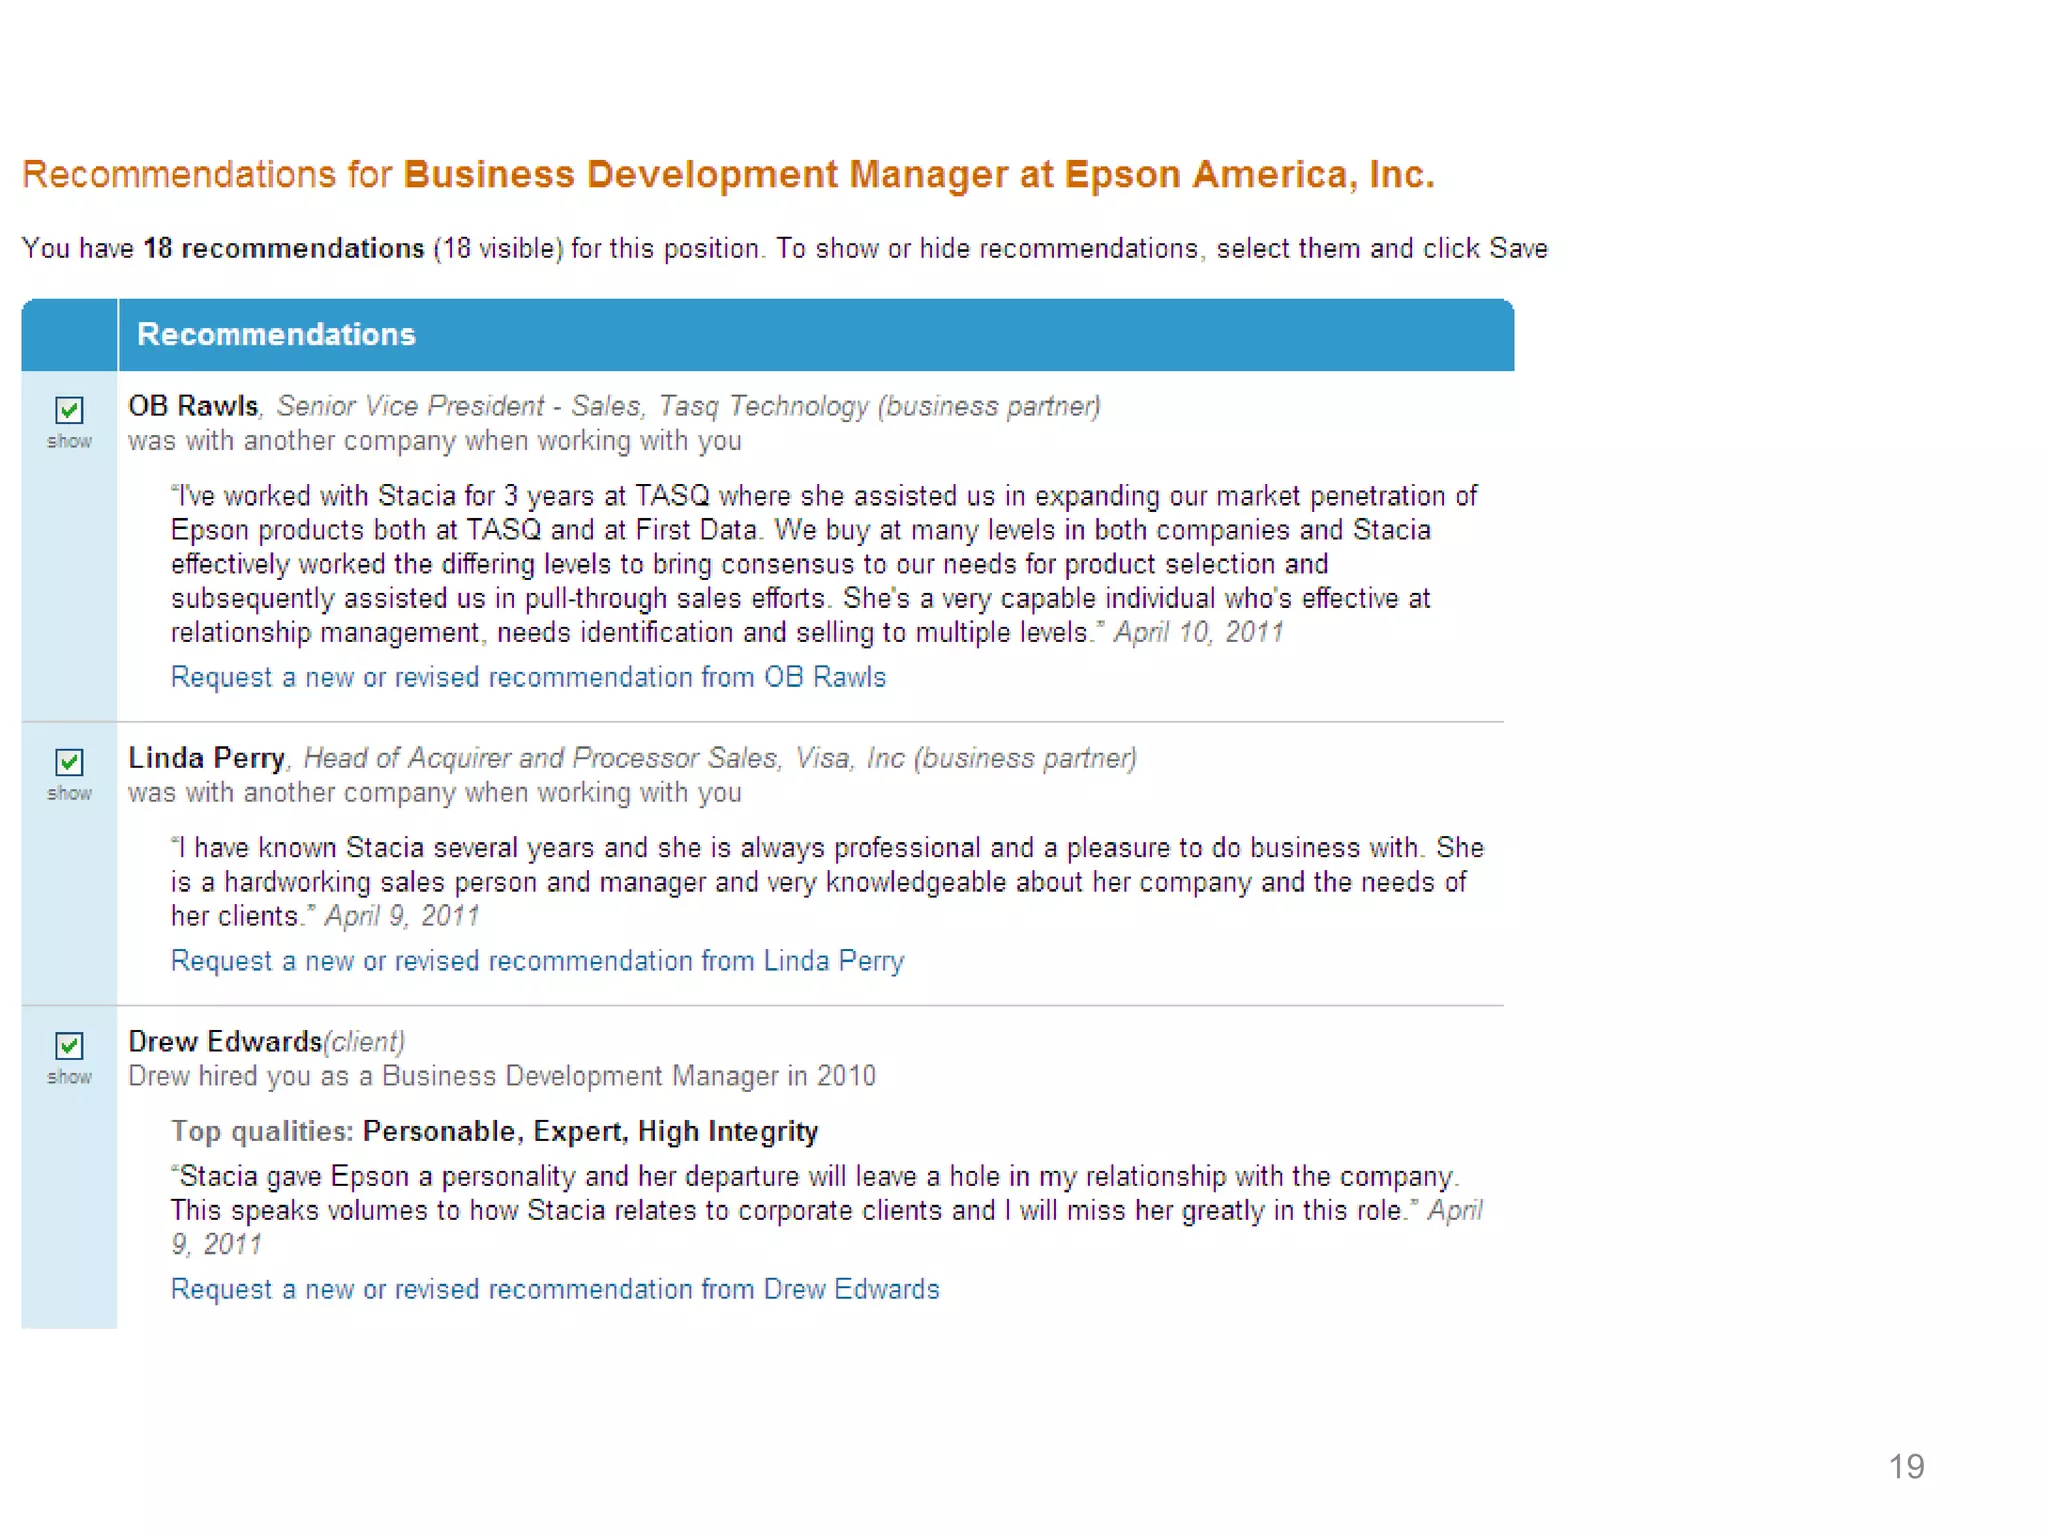Click the bold 18 recommendations text
Viewport: 2048px width, 1536px height.
(284, 249)
